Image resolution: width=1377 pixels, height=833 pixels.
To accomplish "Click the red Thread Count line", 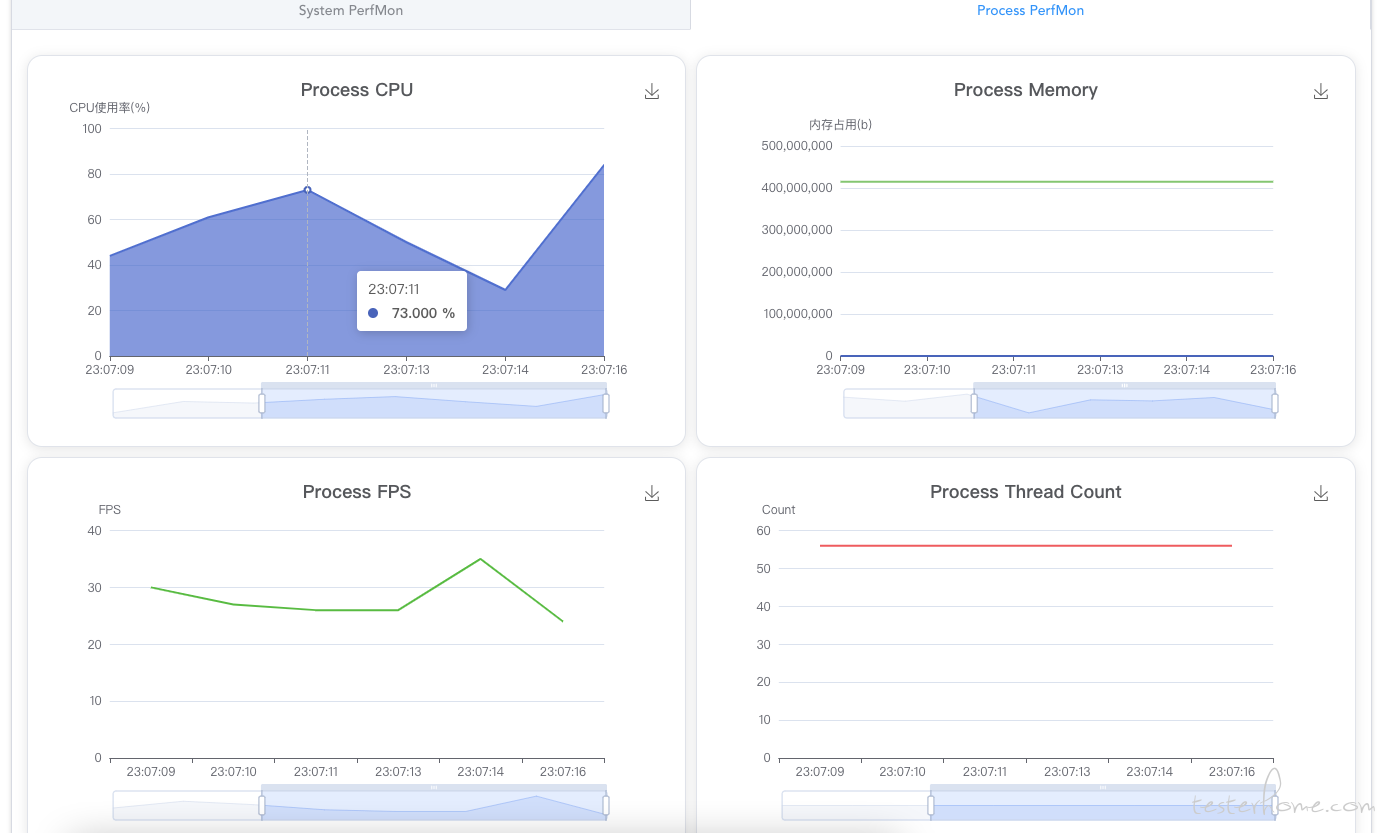I will click(1025, 546).
